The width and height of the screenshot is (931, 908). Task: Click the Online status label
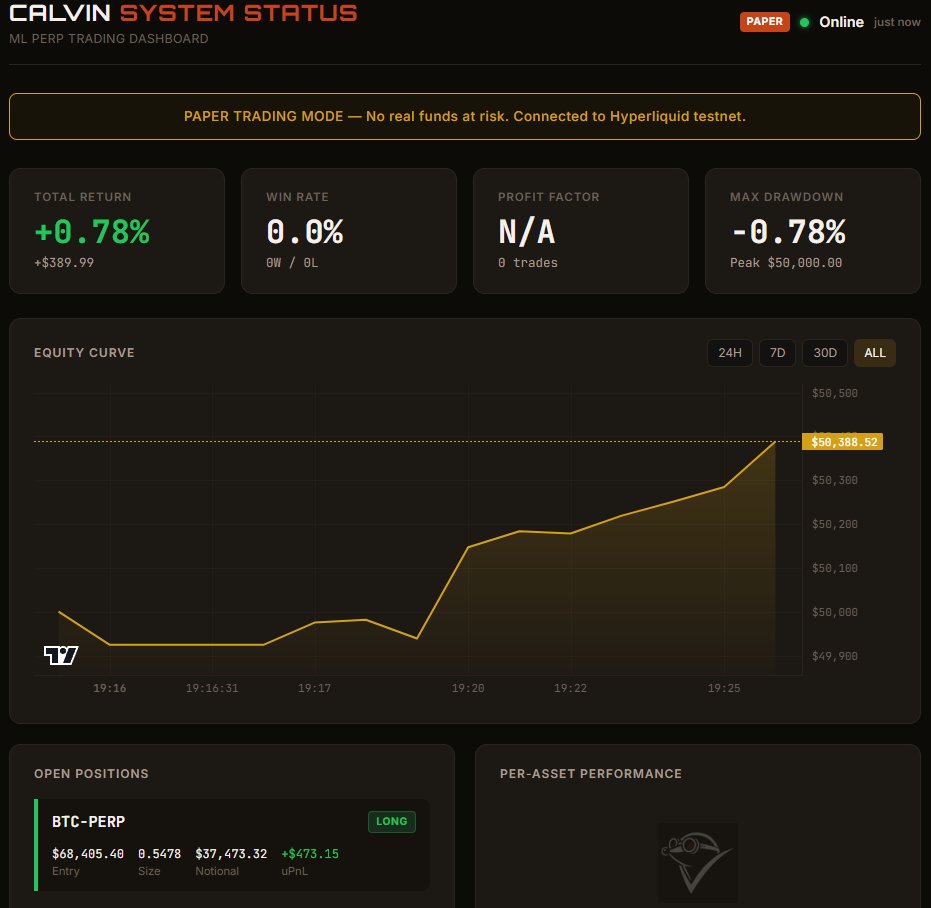841,22
